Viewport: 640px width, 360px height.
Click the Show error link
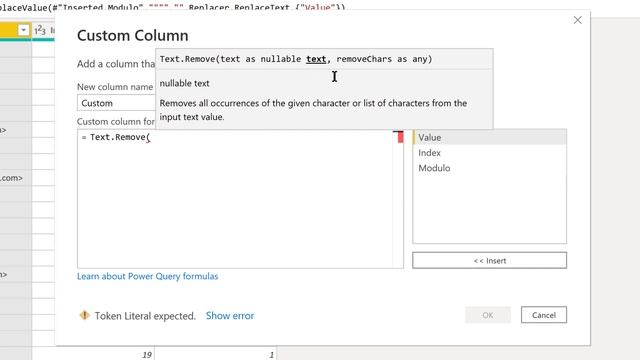[x=230, y=316]
